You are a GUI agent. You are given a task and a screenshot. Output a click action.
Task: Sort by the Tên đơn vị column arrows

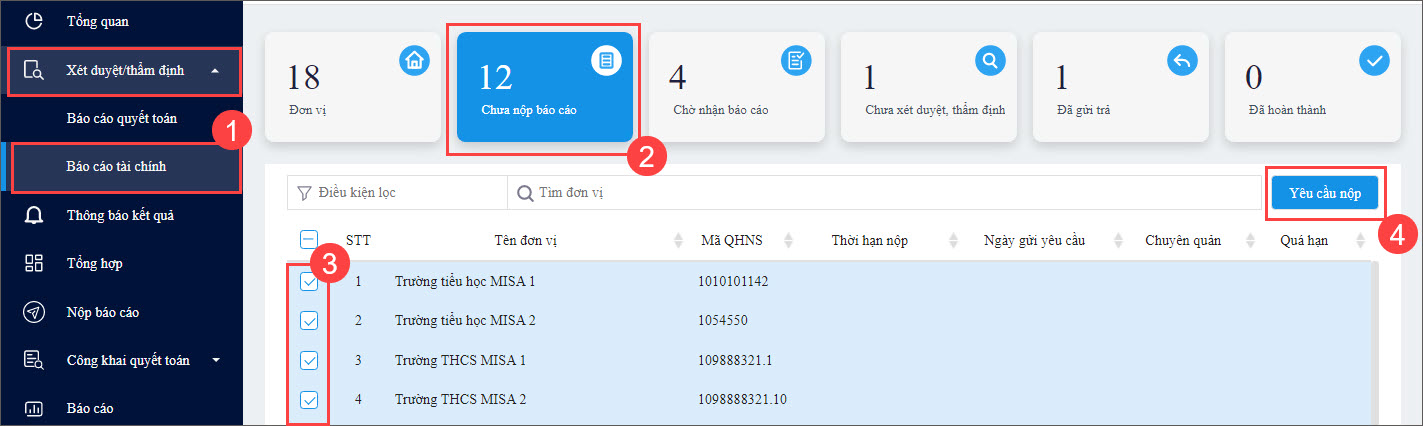(x=677, y=240)
